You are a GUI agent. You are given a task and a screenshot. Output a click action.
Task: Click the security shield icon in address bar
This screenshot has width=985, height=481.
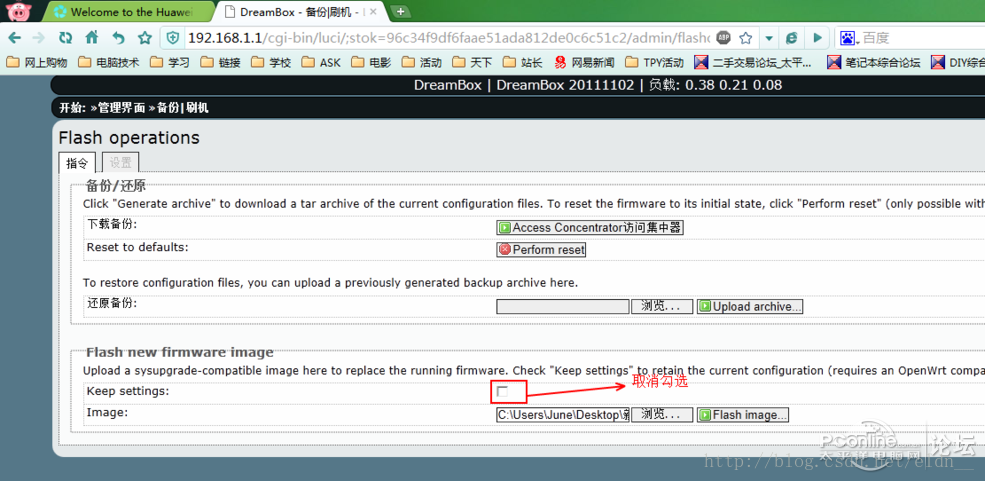point(173,38)
